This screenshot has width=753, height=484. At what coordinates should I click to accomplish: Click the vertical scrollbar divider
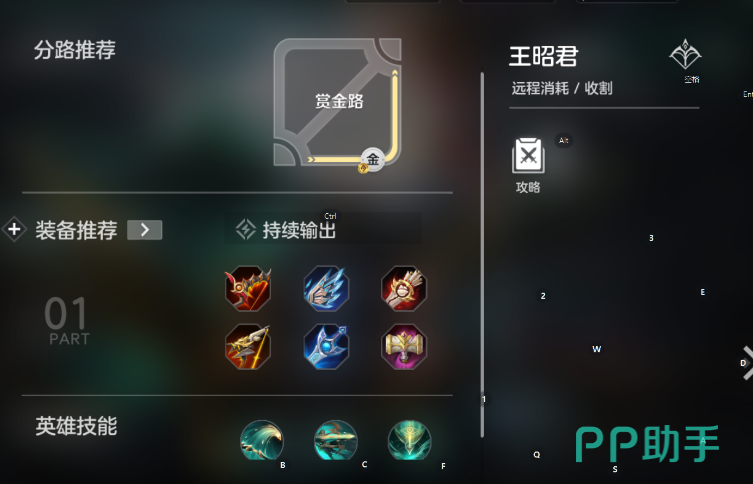click(x=482, y=254)
